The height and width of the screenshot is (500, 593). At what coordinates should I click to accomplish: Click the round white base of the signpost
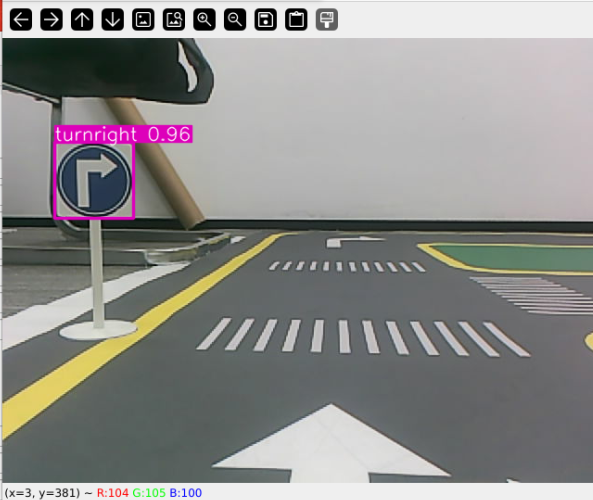tap(98, 330)
